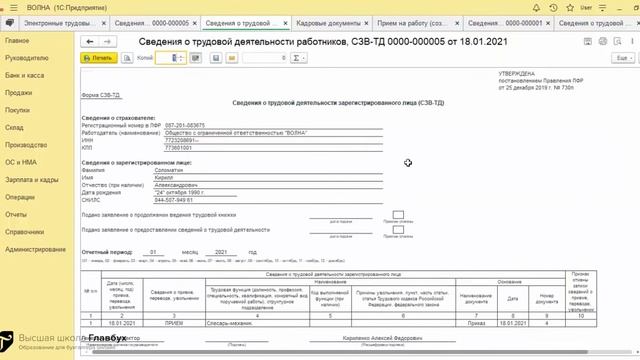Open the Справочники section

(x=24, y=232)
